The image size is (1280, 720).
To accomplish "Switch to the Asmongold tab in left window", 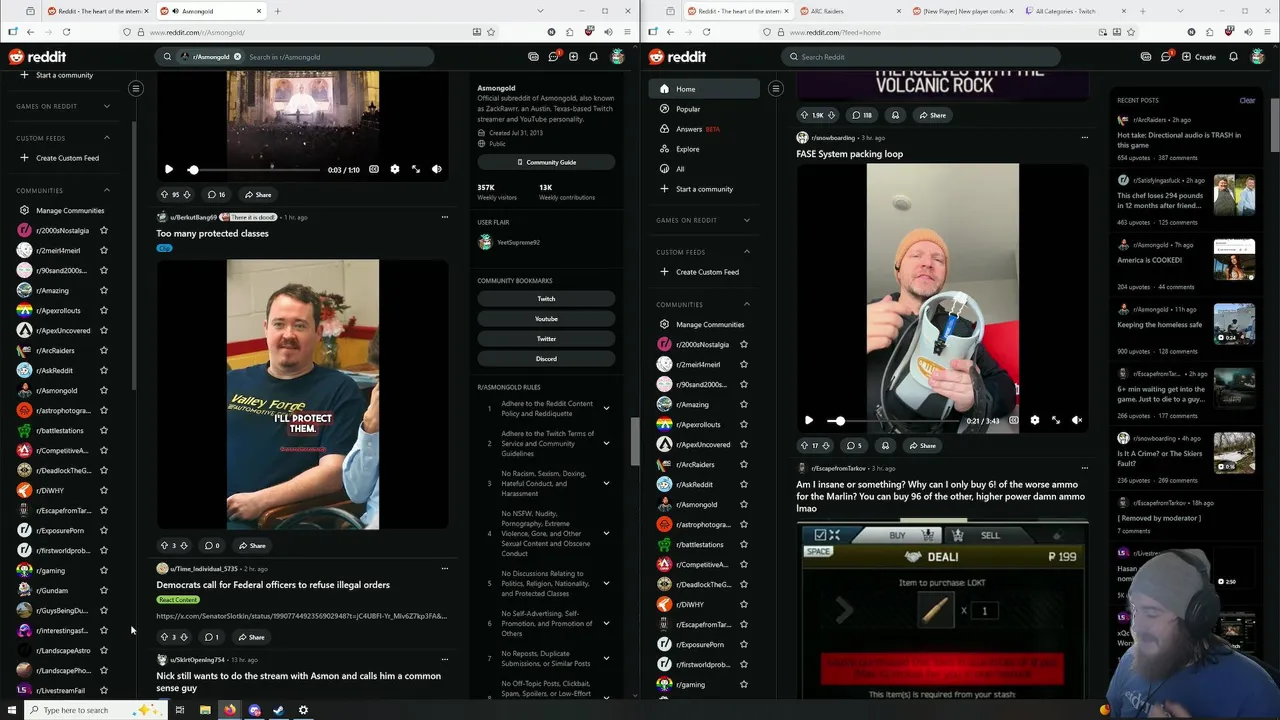I will 211,11.
